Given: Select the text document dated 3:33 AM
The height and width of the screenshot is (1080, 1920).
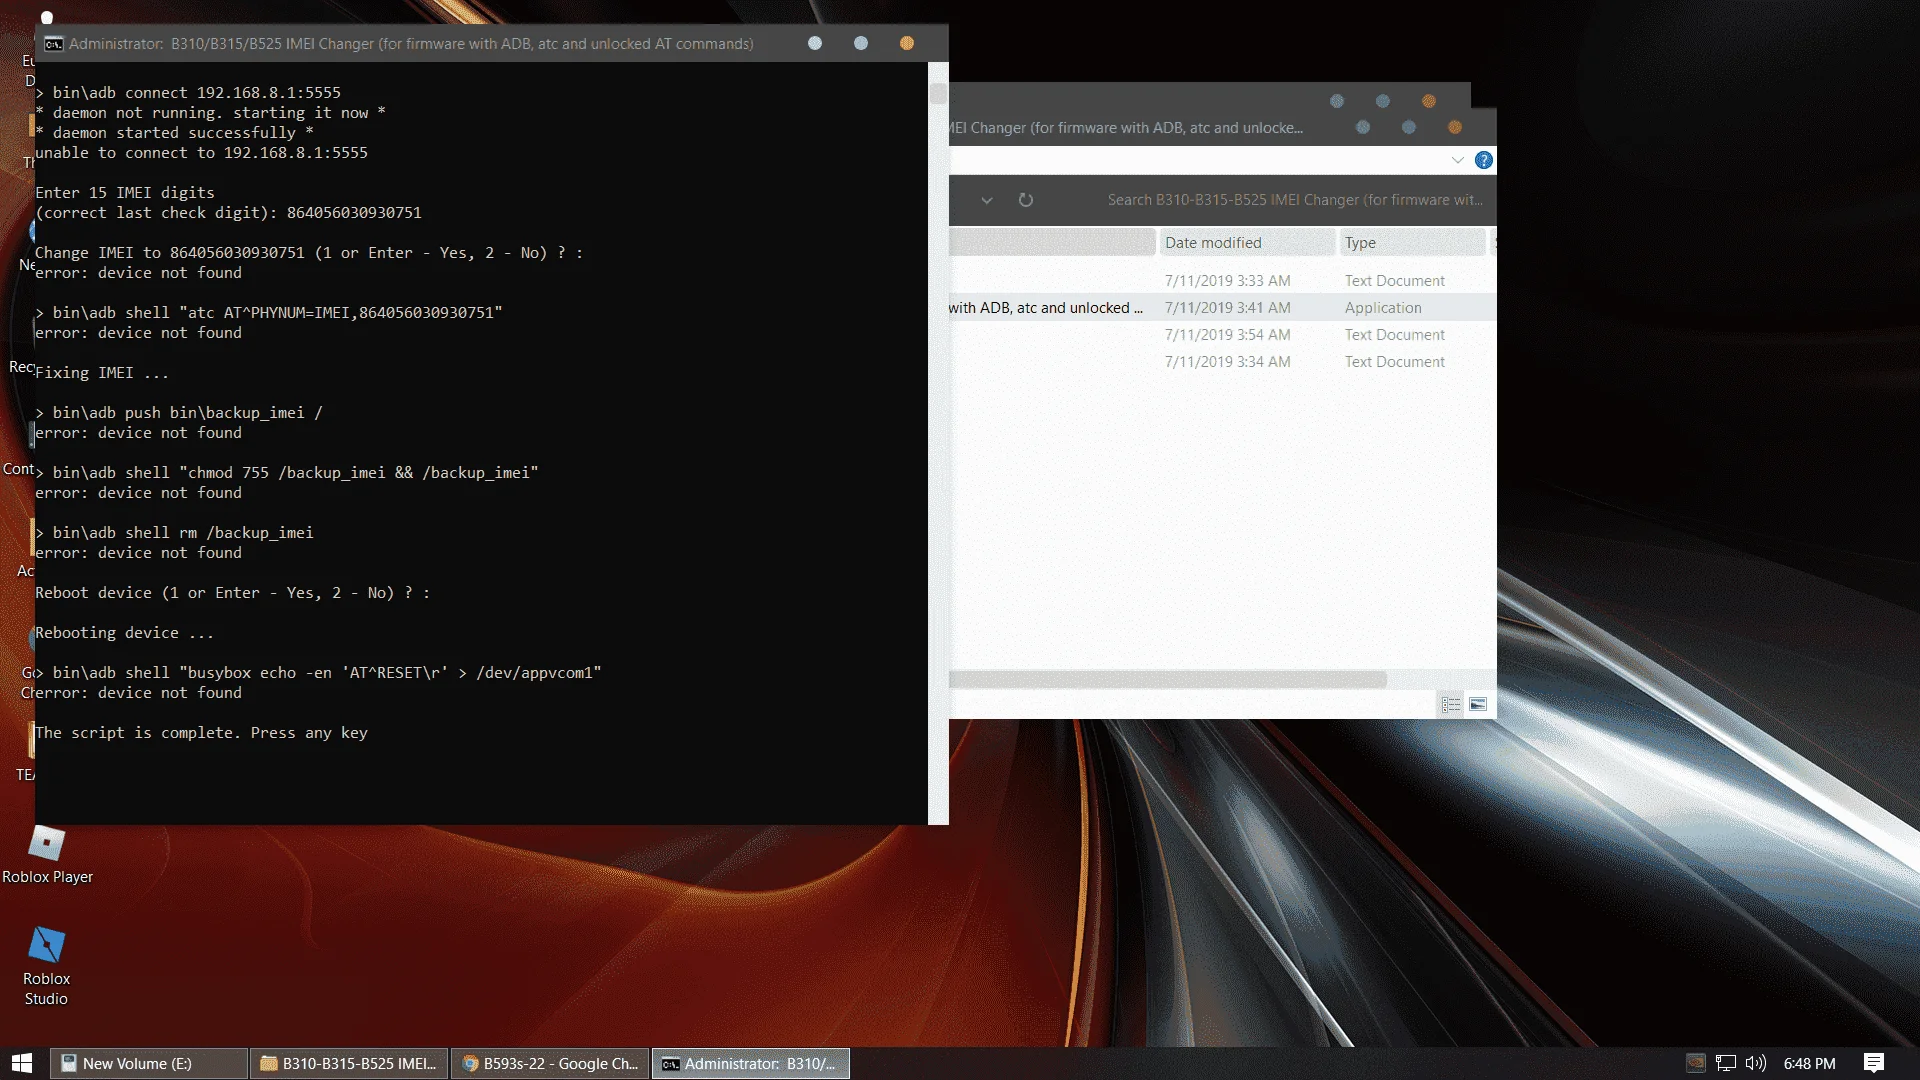Looking at the screenshot, I should point(1222,281).
